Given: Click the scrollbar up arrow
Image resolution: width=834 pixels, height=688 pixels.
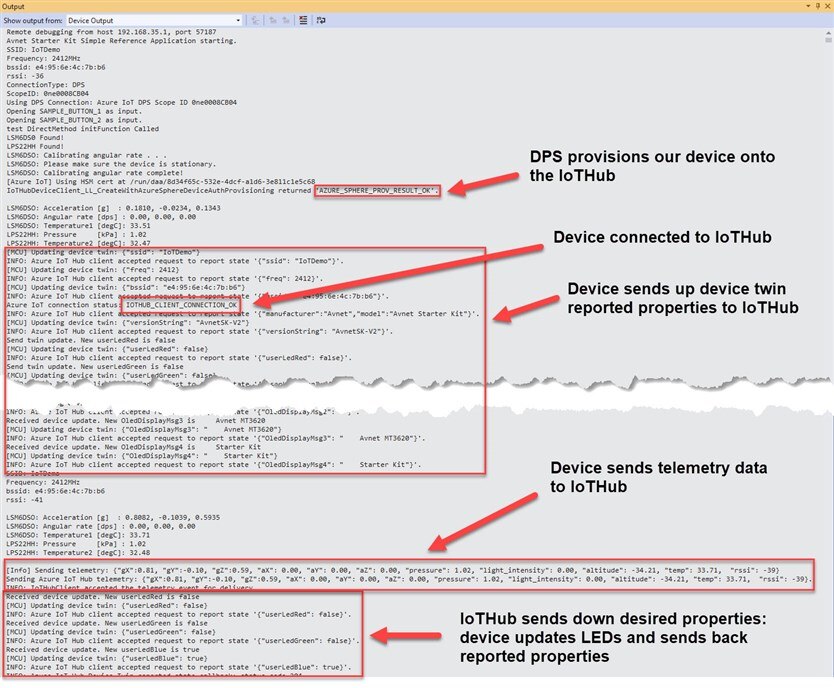Looking at the screenshot, I should pyautogui.click(x=828, y=33).
